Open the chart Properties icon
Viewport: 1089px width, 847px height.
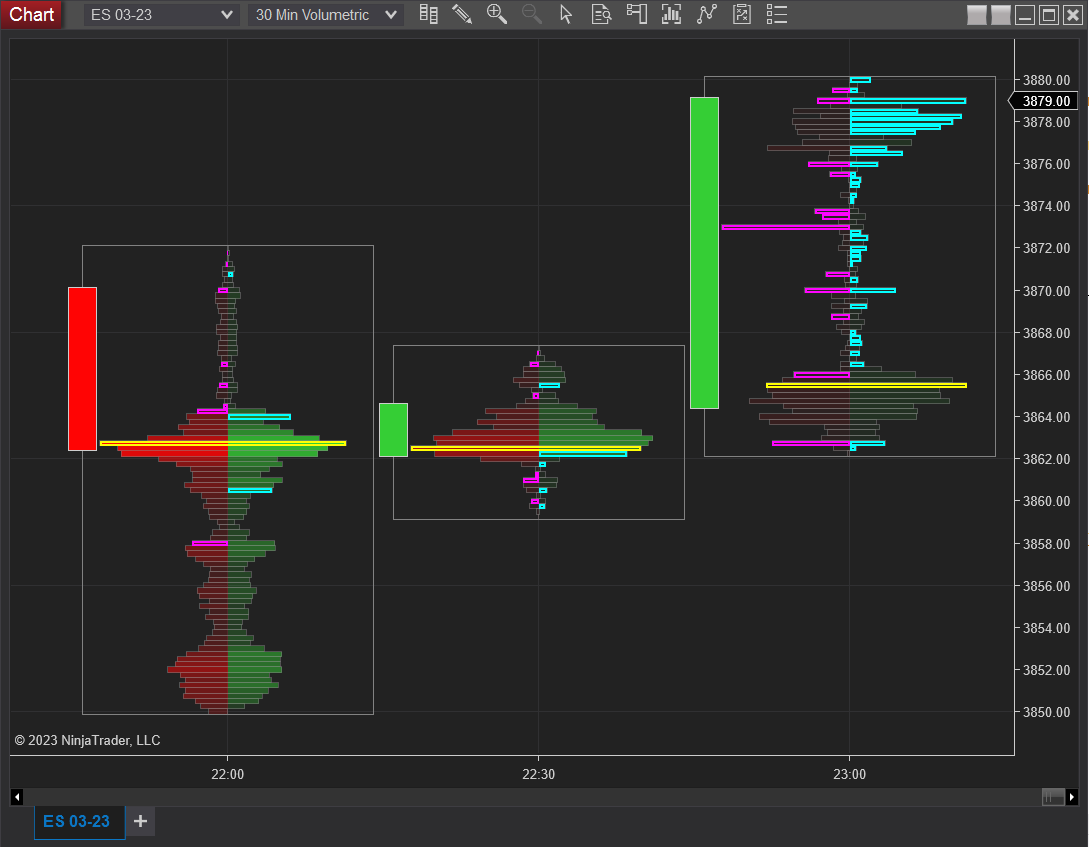[741, 14]
